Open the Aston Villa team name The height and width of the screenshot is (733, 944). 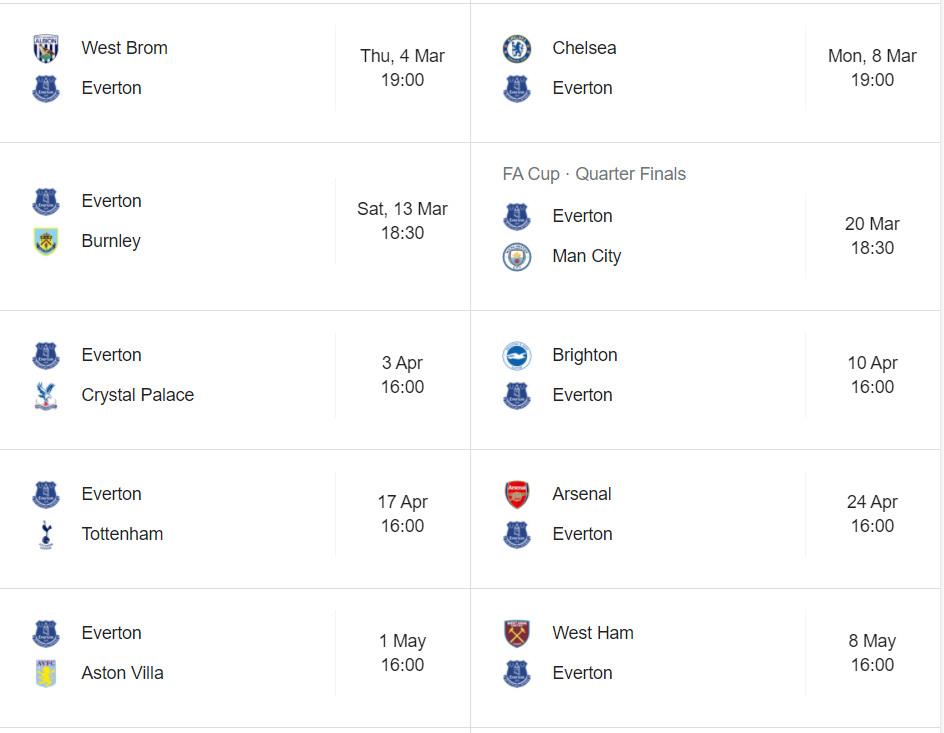click(122, 673)
